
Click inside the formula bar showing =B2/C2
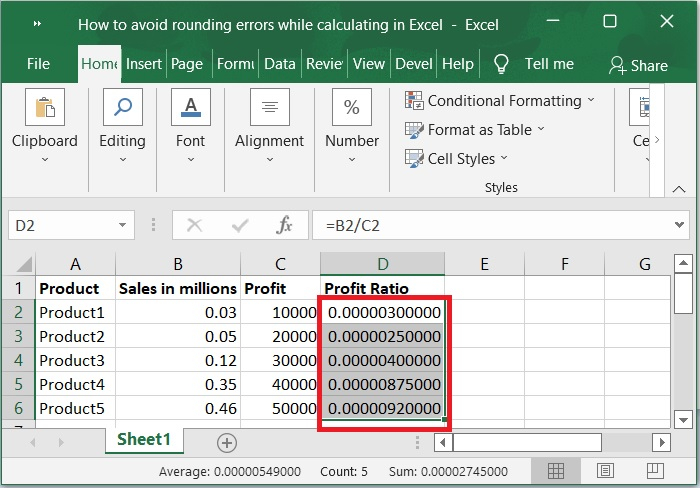tap(500, 226)
